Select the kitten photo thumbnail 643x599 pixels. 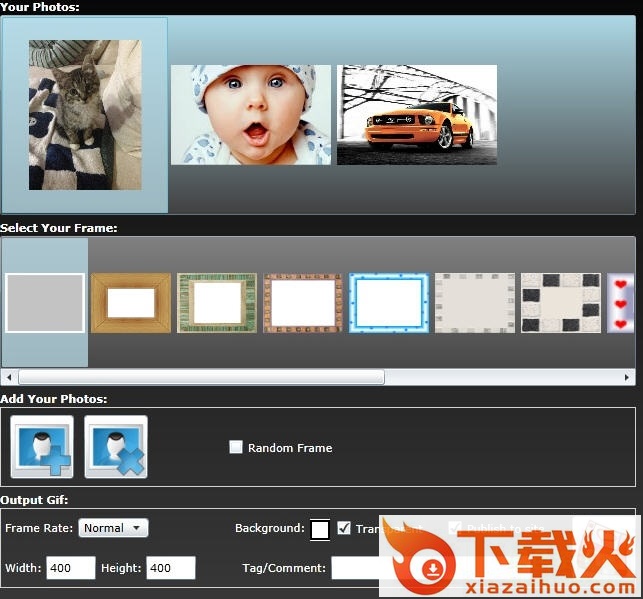[85, 115]
